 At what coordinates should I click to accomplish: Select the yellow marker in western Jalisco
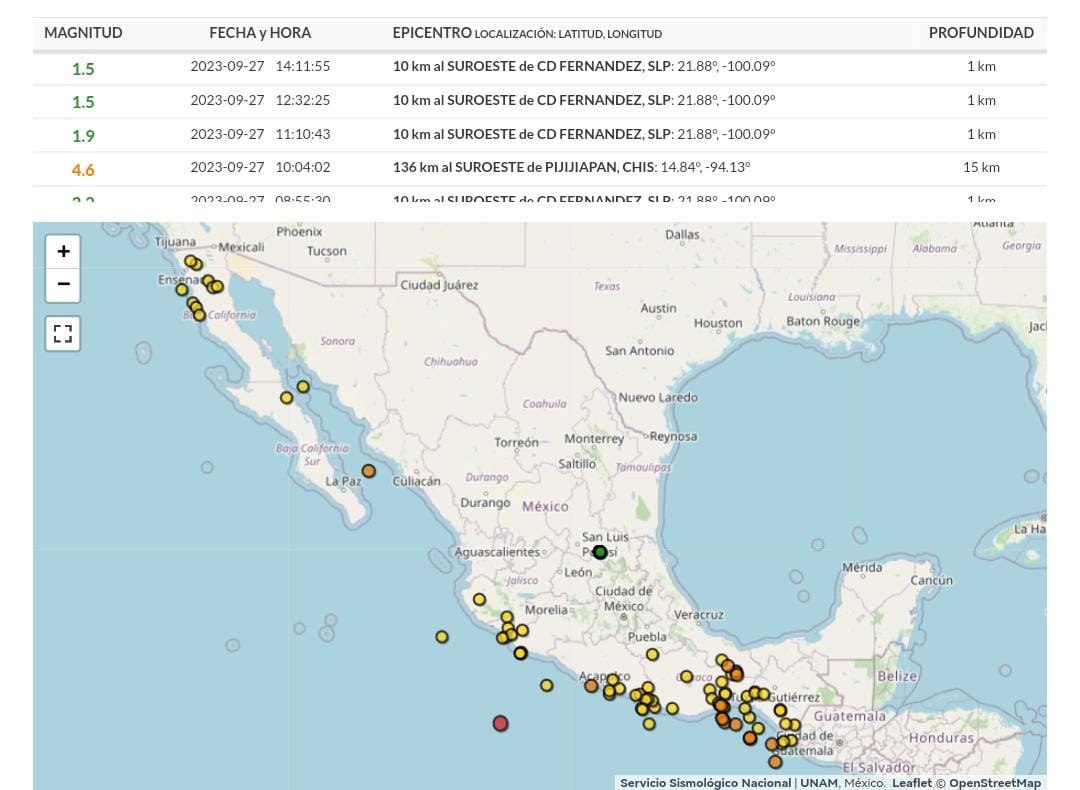pyautogui.click(x=479, y=600)
